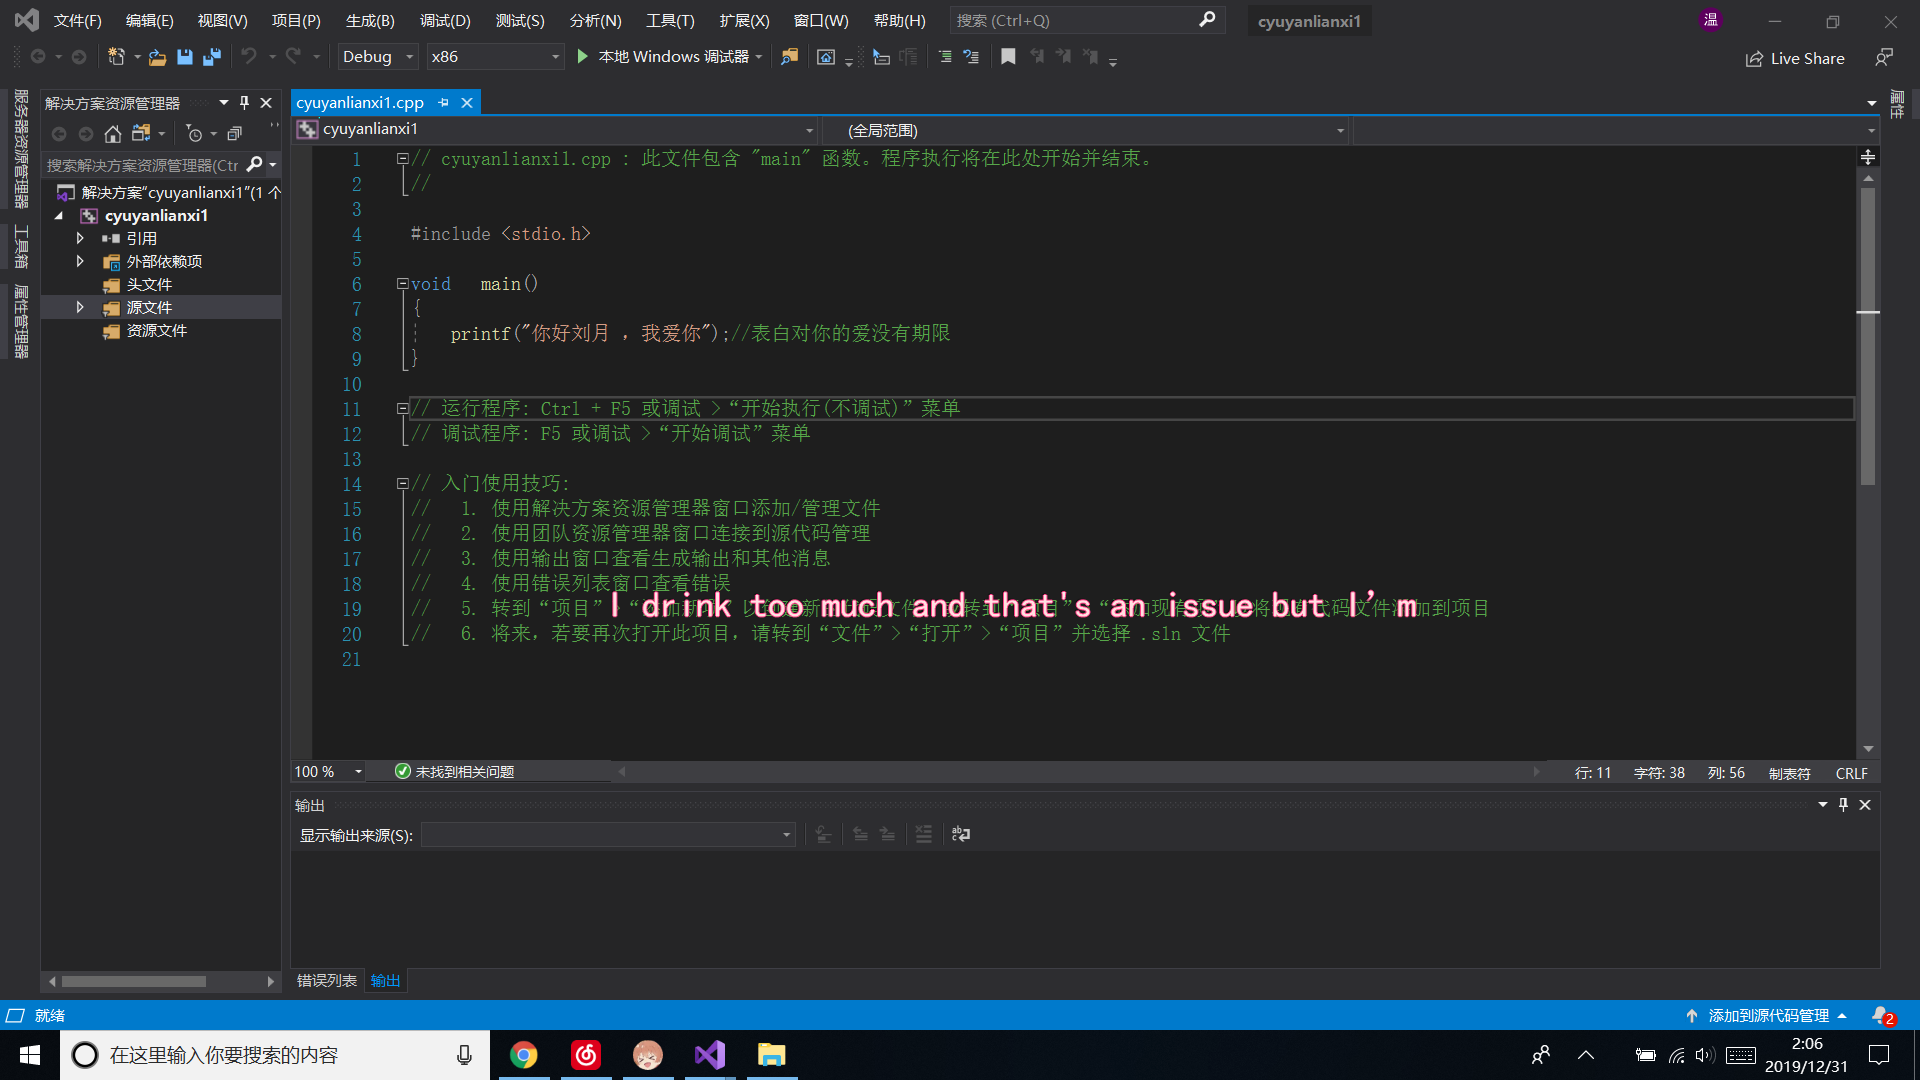
Task: Clear all output using the clear icon
Action: (924, 834)
